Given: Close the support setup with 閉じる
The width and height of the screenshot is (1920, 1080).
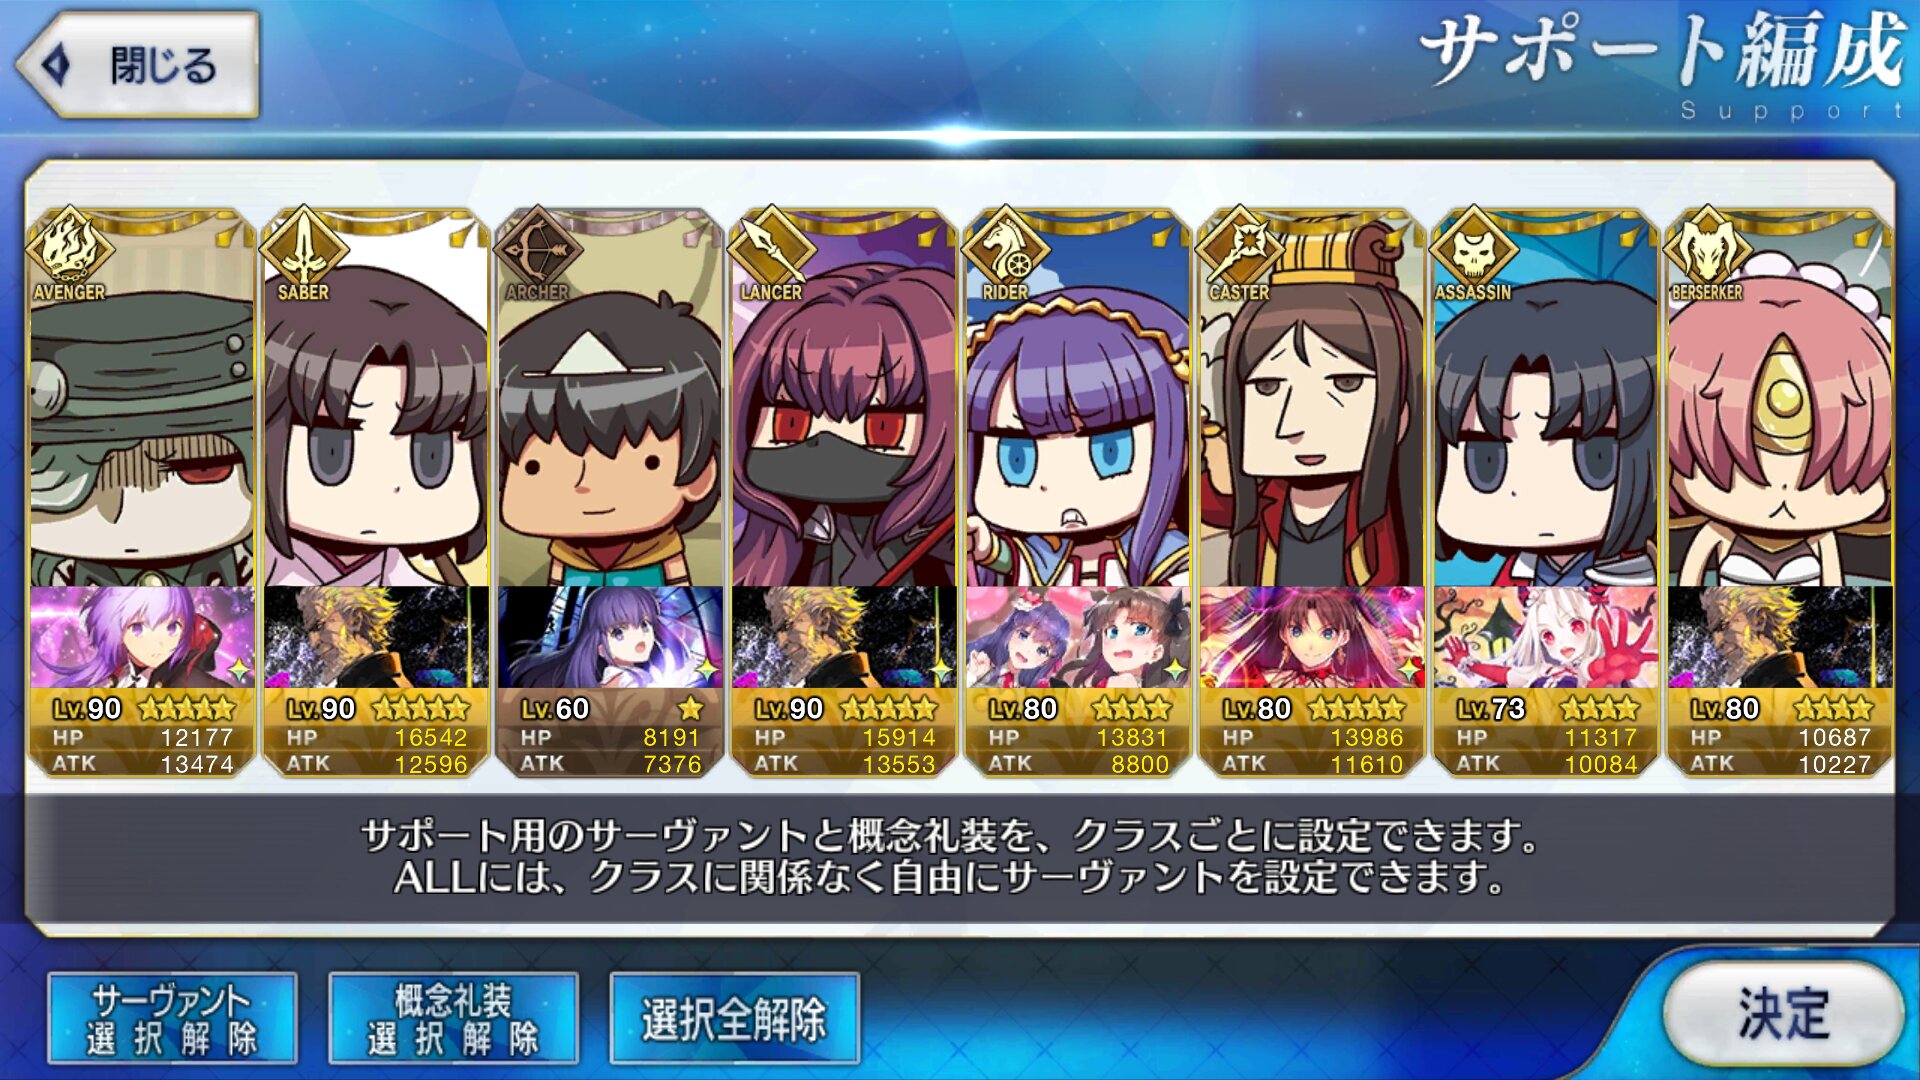Looking at the screenshot, I should (138, 66).
